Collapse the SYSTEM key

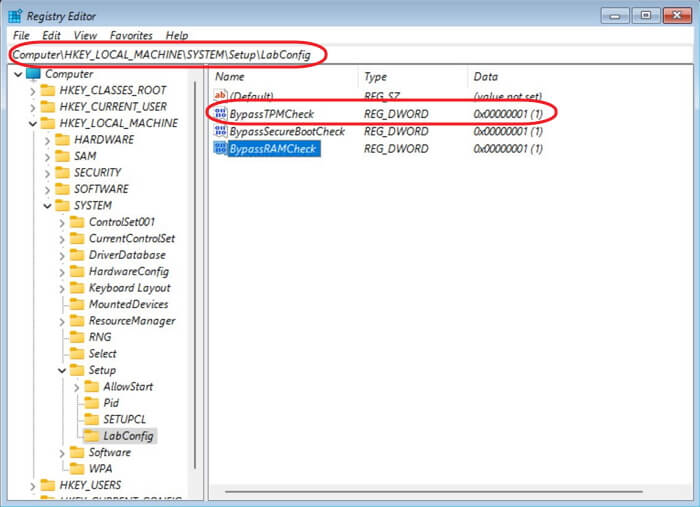point(47,206)
